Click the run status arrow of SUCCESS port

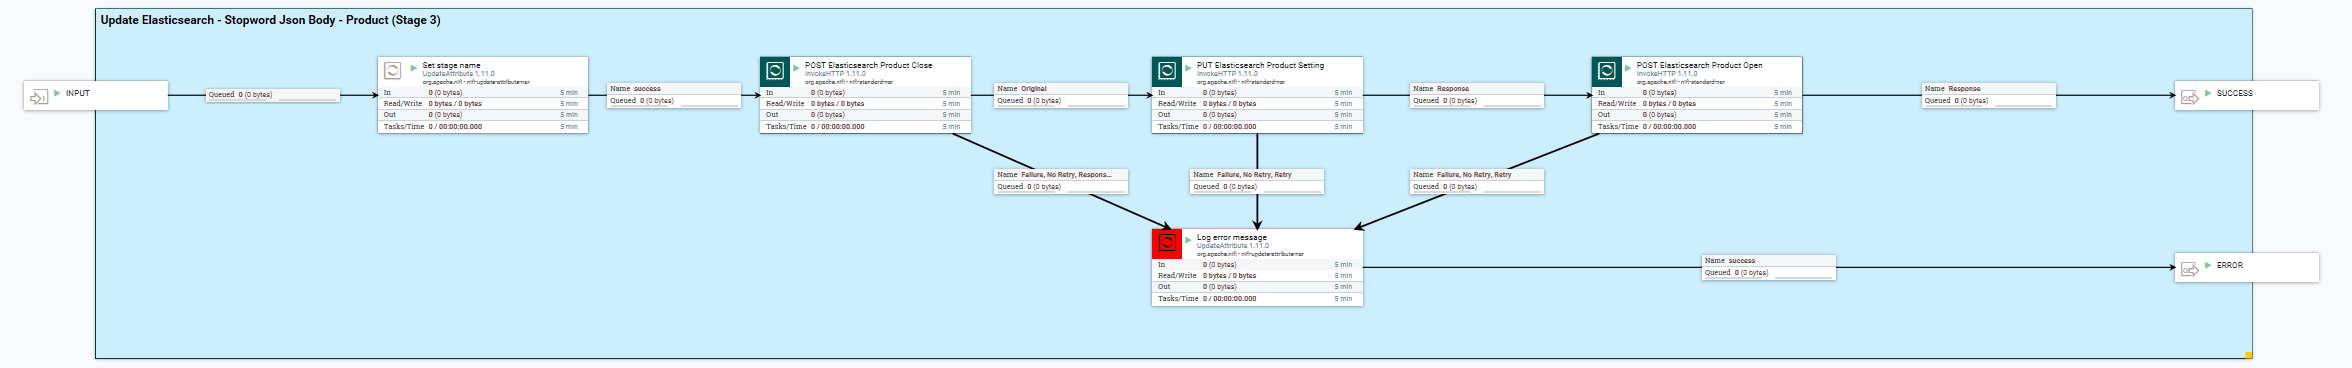2208,93
